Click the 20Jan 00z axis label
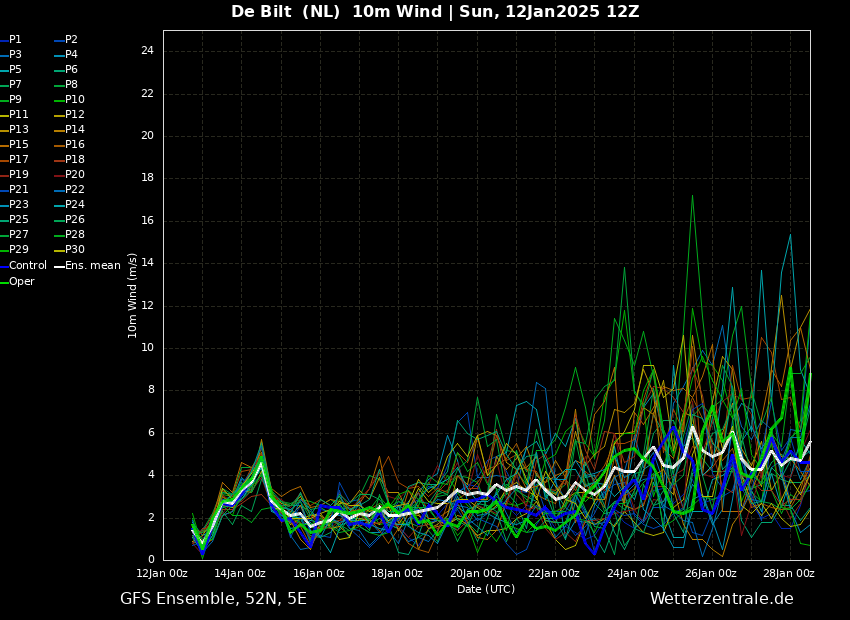The image size is (850, 620). 475,573
